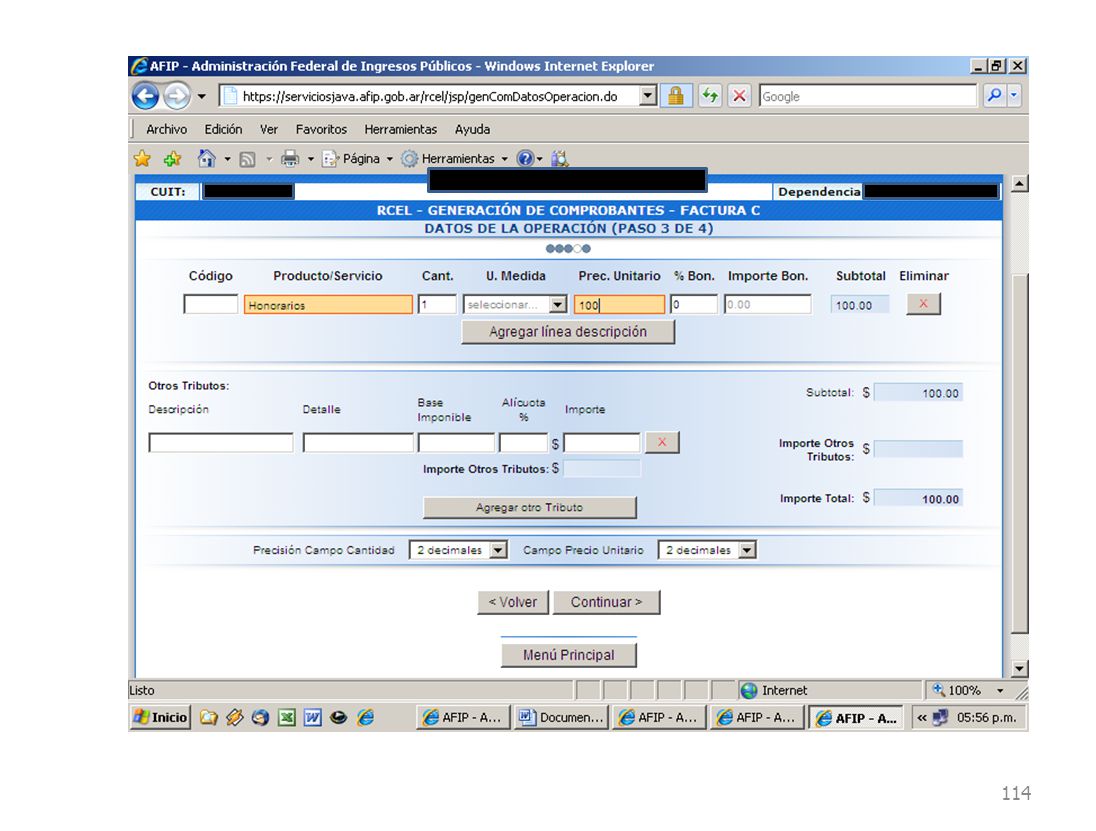The height and width of the screenshot is (831, 1096).
Task: Click the Menú Principal button
Action: point(568,655)
